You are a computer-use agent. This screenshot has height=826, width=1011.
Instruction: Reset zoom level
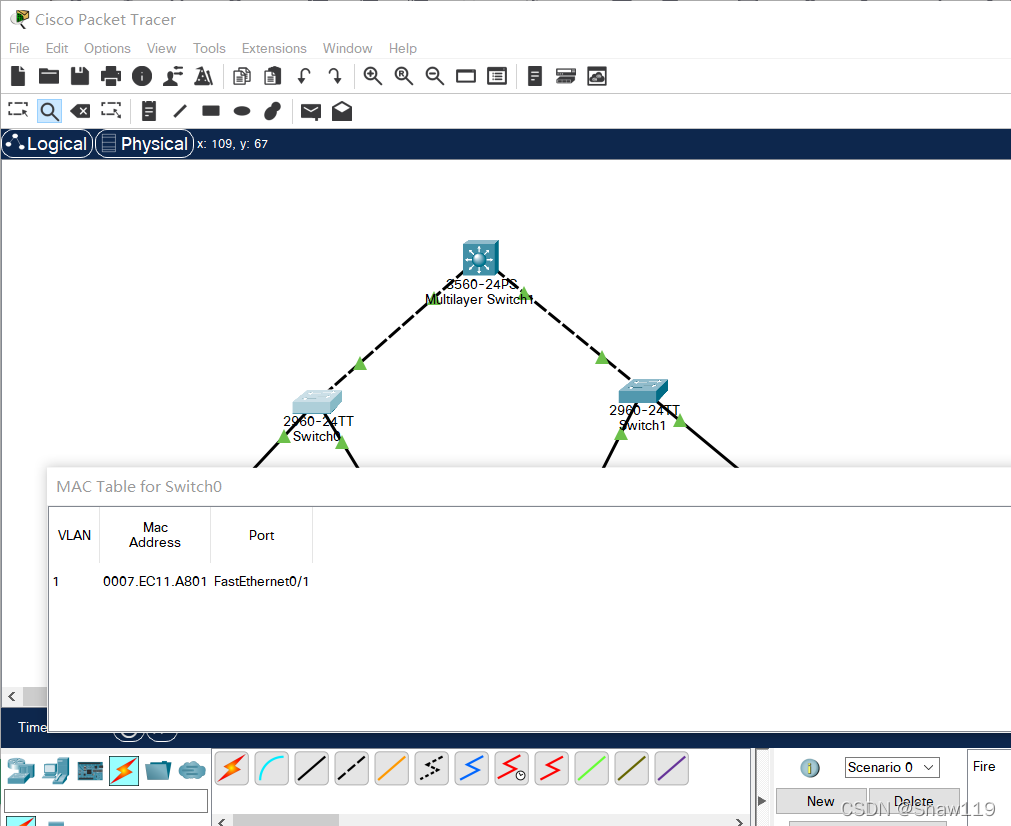coord(404,76)
